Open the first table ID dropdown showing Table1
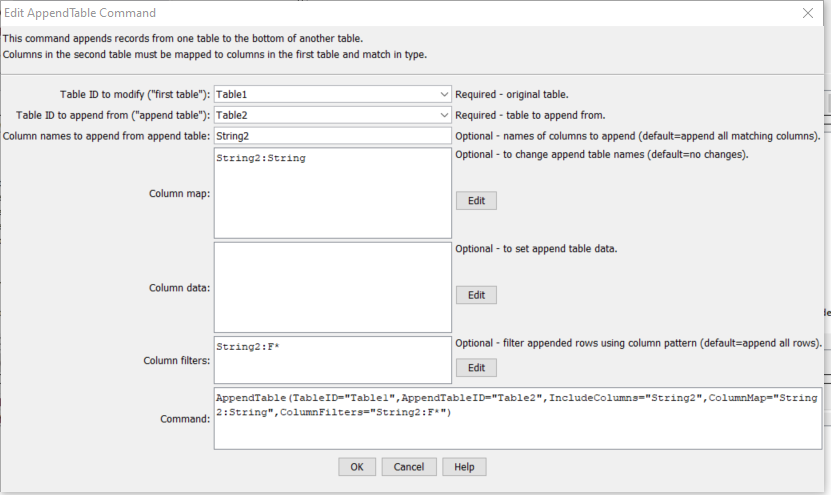Screen dimensions: 831x495 pyautogui.click(x=332, y=94)
